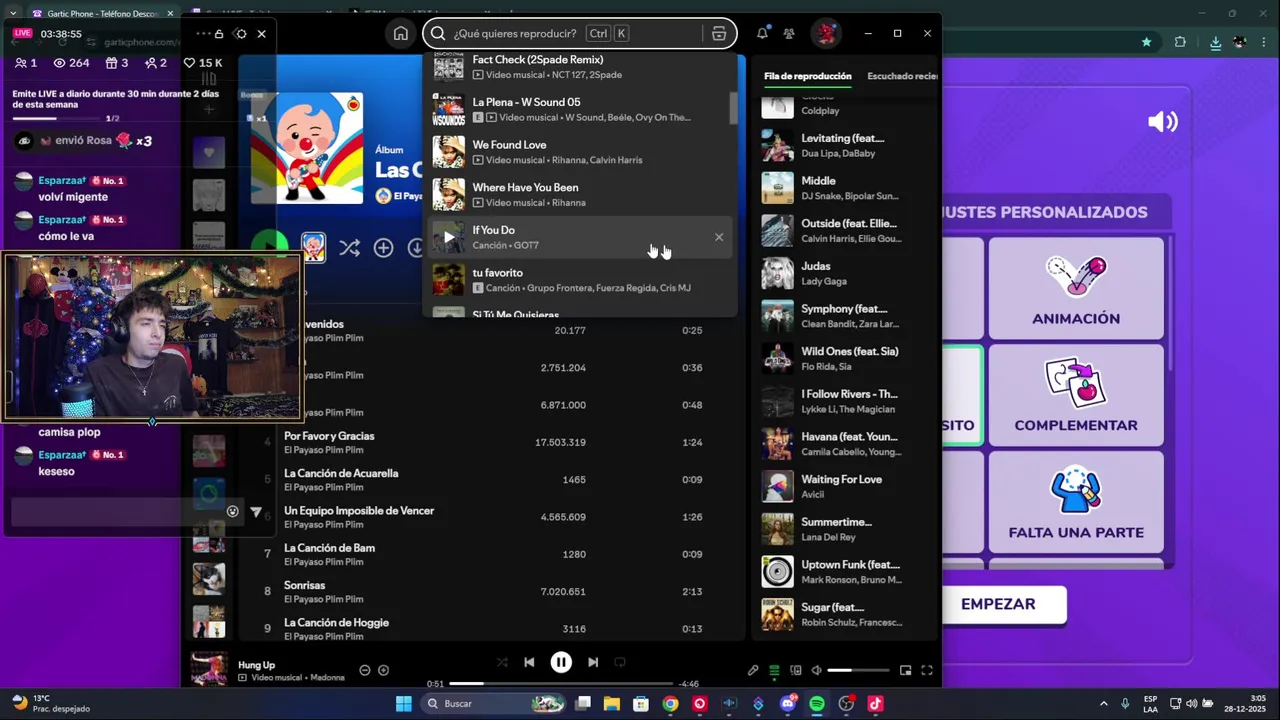The width and height of the screenshot is (1280, 720).
Task: Switch to Escuchado recientemente tab
Action: point(902,76)
